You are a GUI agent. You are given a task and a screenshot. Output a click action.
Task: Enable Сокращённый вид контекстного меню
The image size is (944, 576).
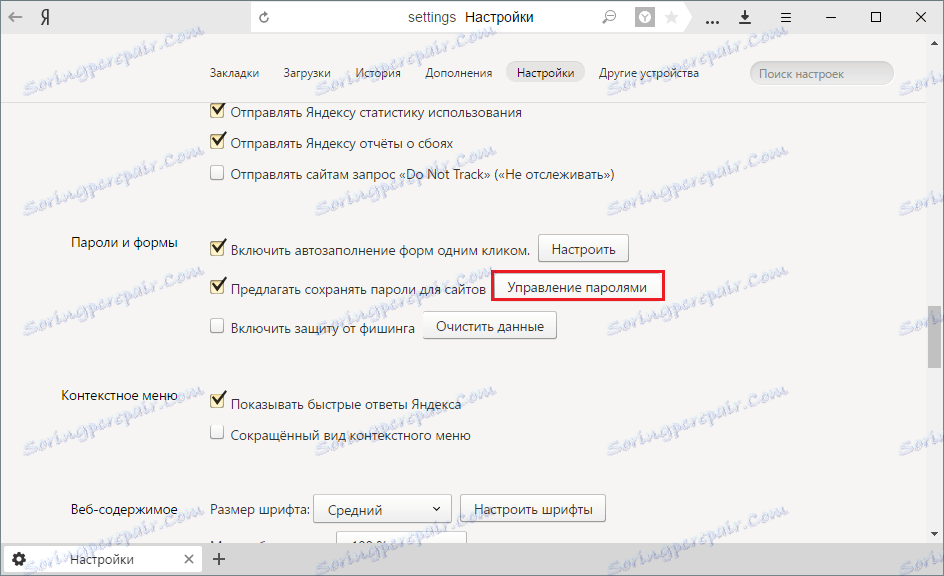tap(217, 433)
